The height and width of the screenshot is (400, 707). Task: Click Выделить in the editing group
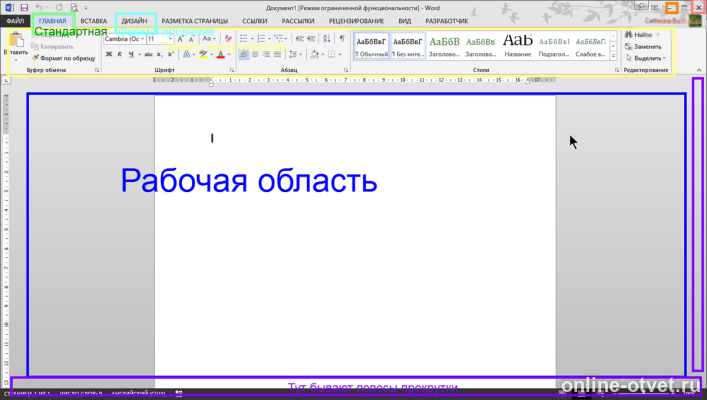pos(646,58)
